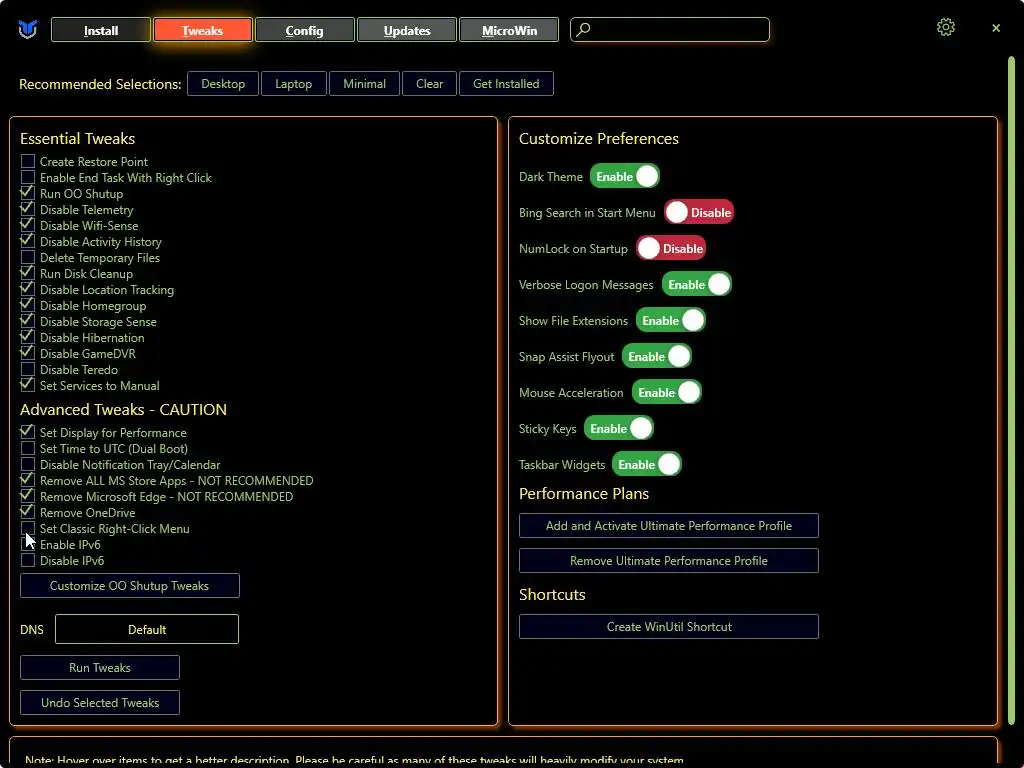Image resolution: width=1024 pixels, height=768 pixels.
Task: Select the Tweaks tab
Action: coord(202,30)
